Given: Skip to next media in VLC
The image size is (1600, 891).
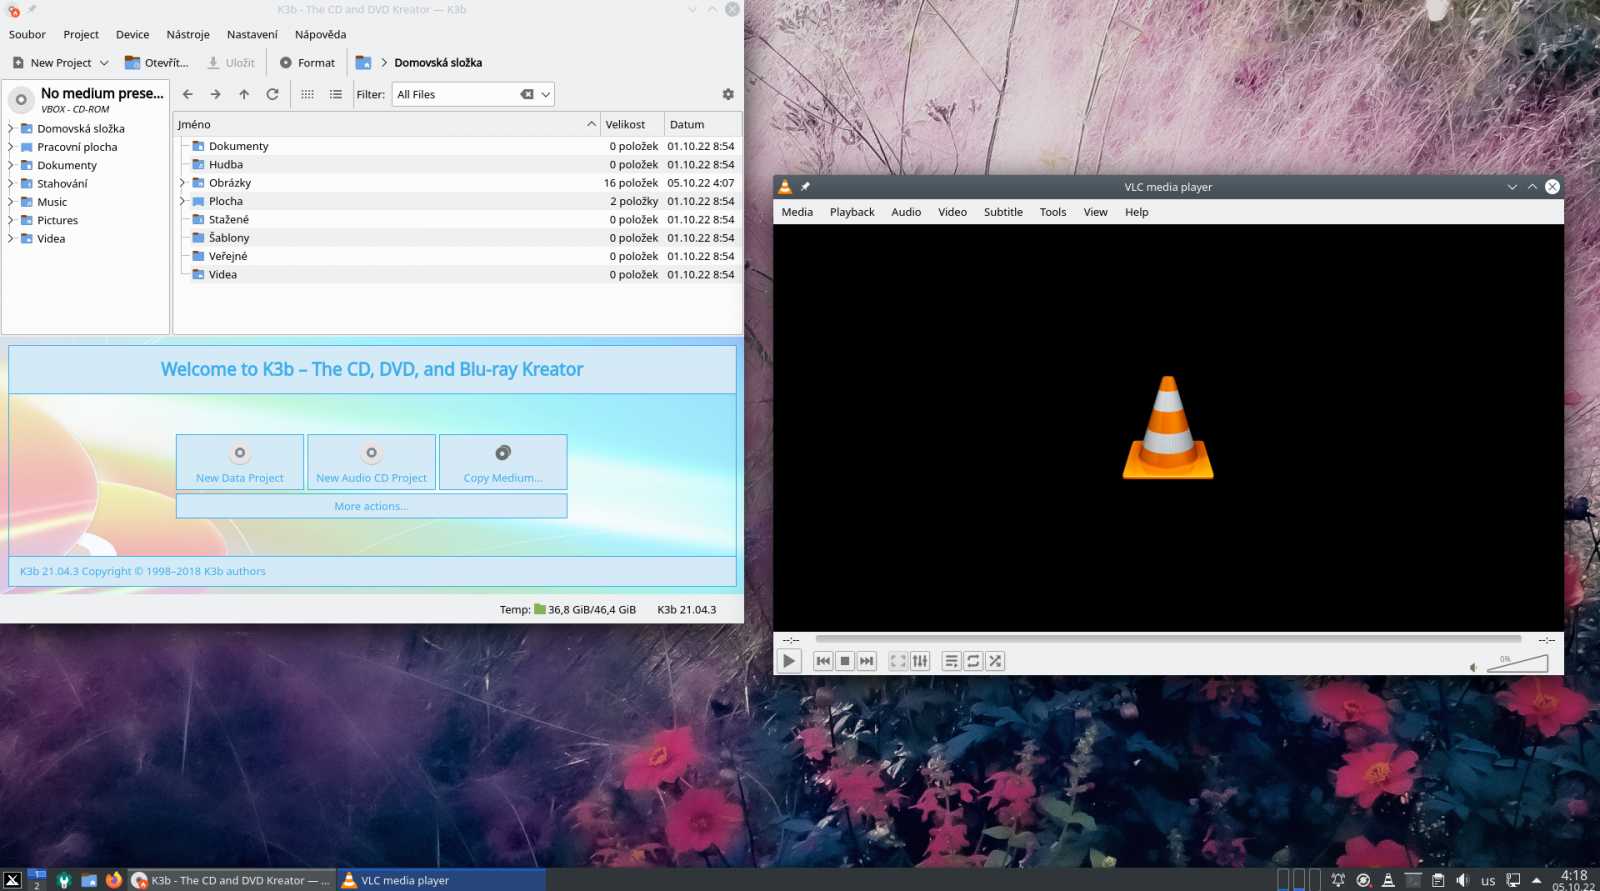Looking at the screenshot, I should (x=867, y=661).
